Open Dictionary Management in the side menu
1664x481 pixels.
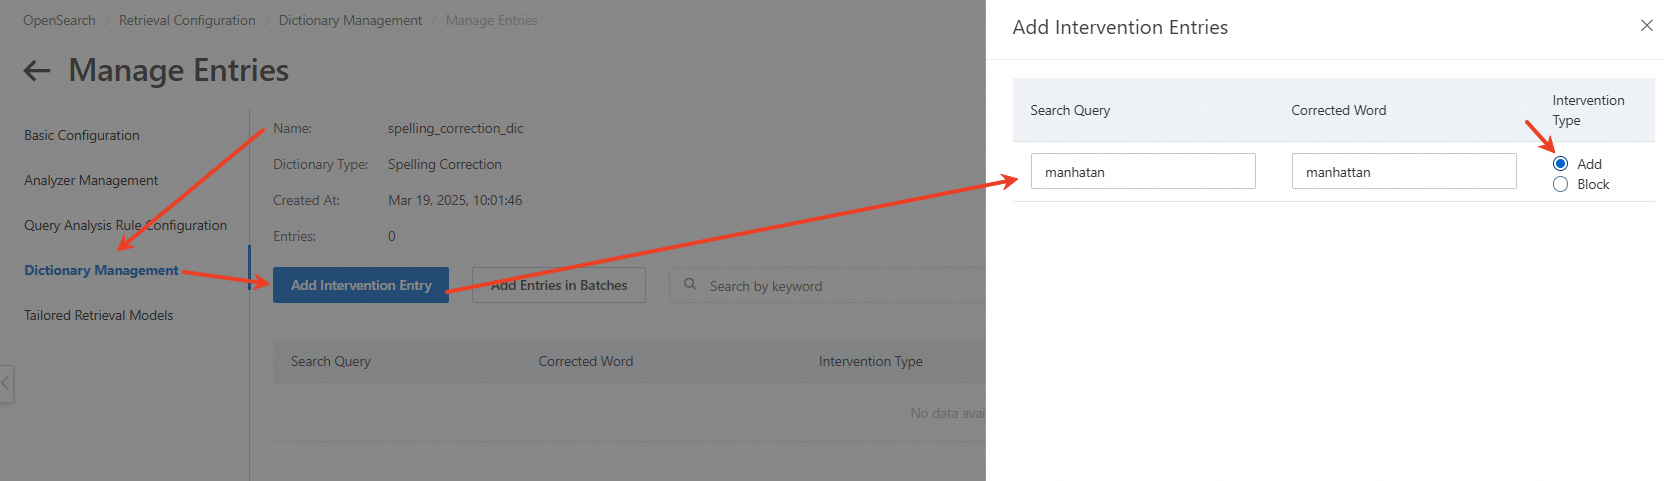(101, 270)
